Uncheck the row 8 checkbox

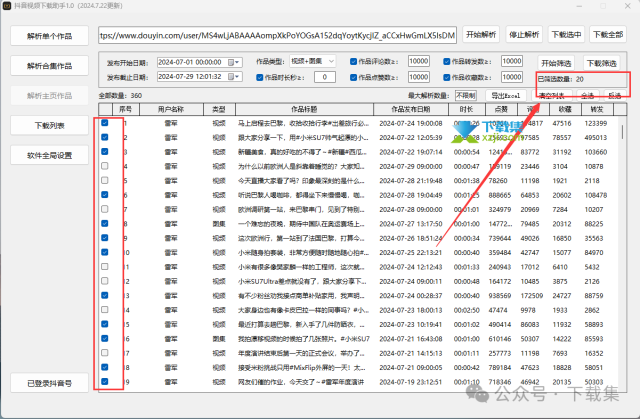105,224
